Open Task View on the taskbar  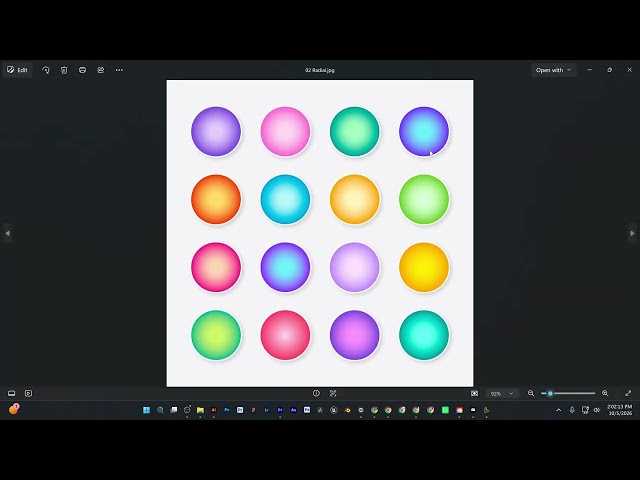pyautogui.click(x=174, y=410)
